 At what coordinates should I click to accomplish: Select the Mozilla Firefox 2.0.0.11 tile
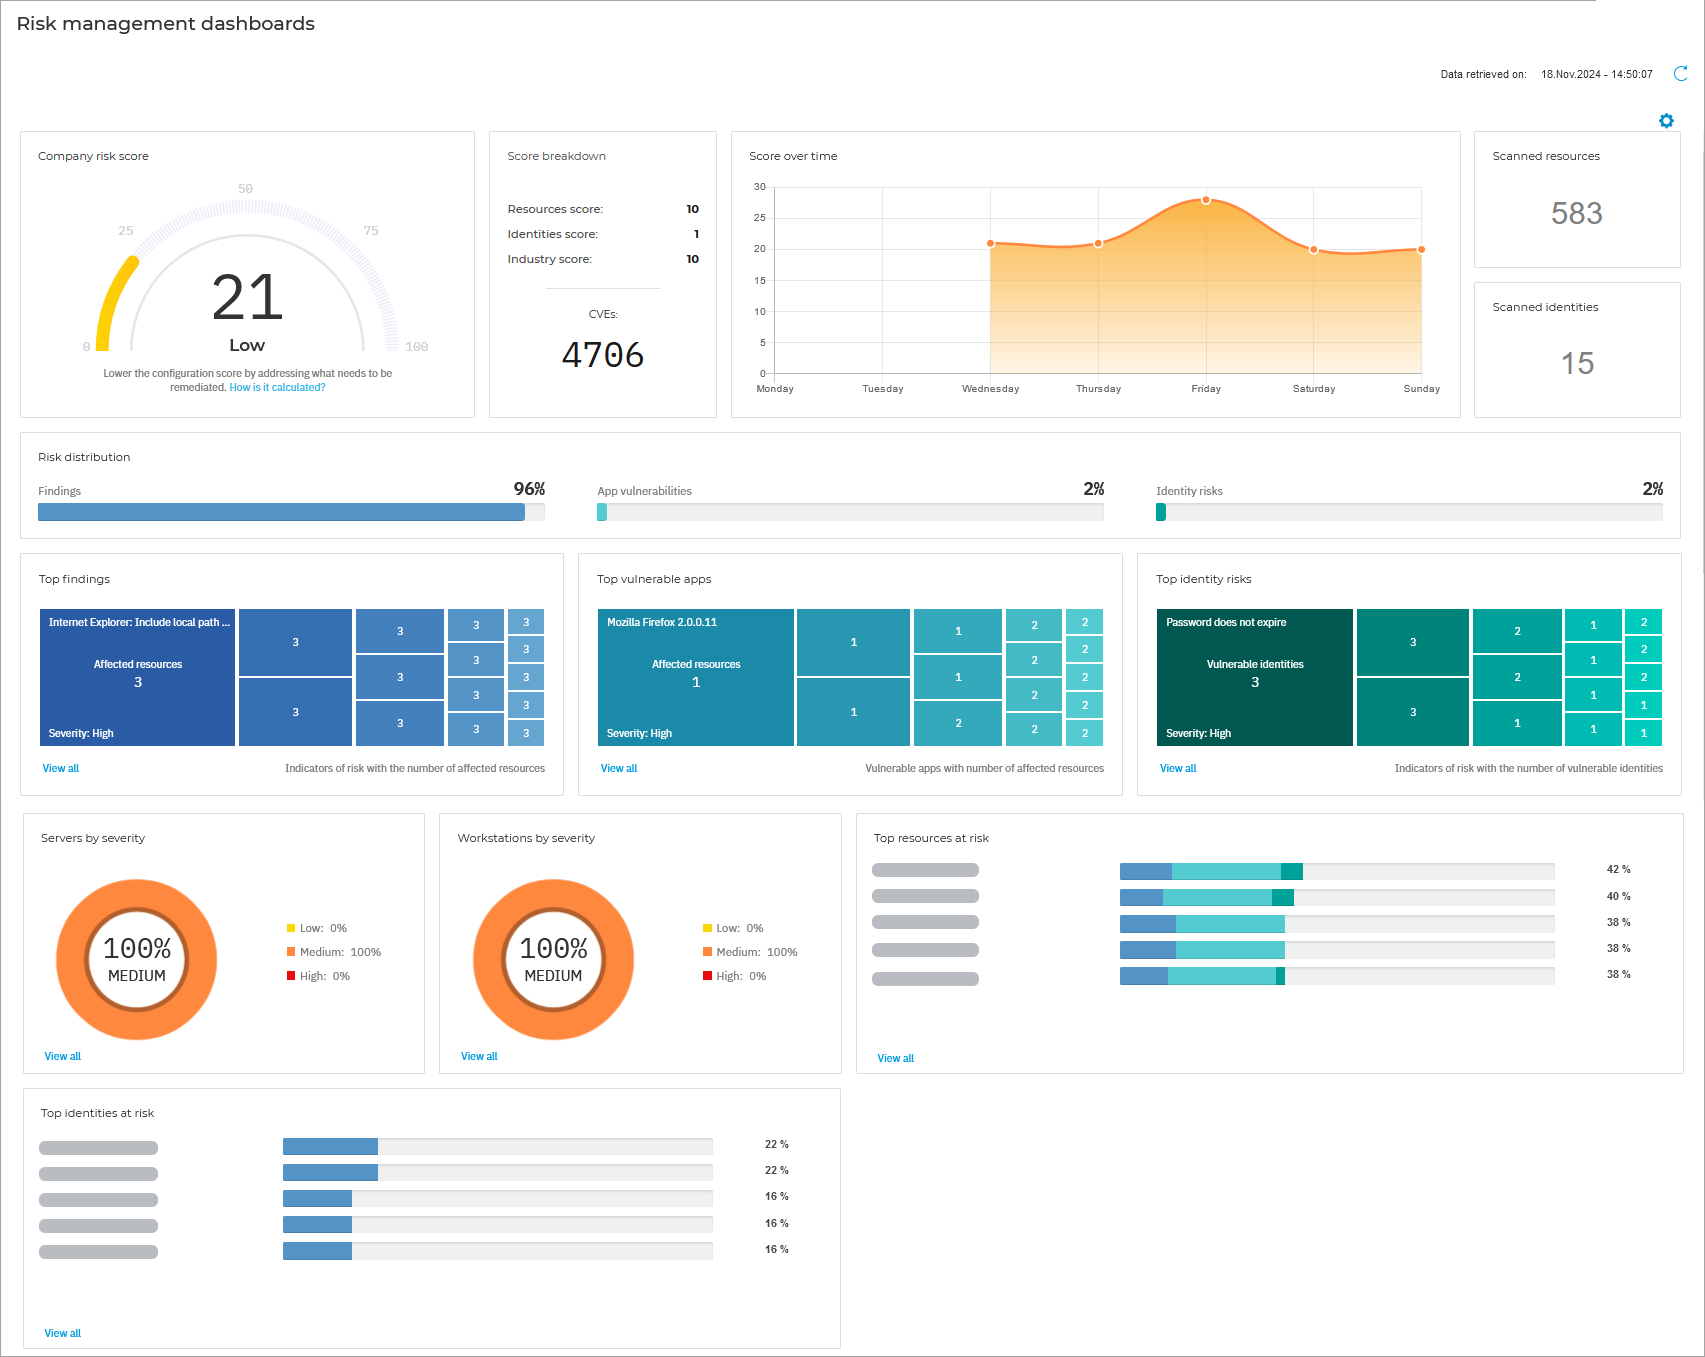(696, 677)
